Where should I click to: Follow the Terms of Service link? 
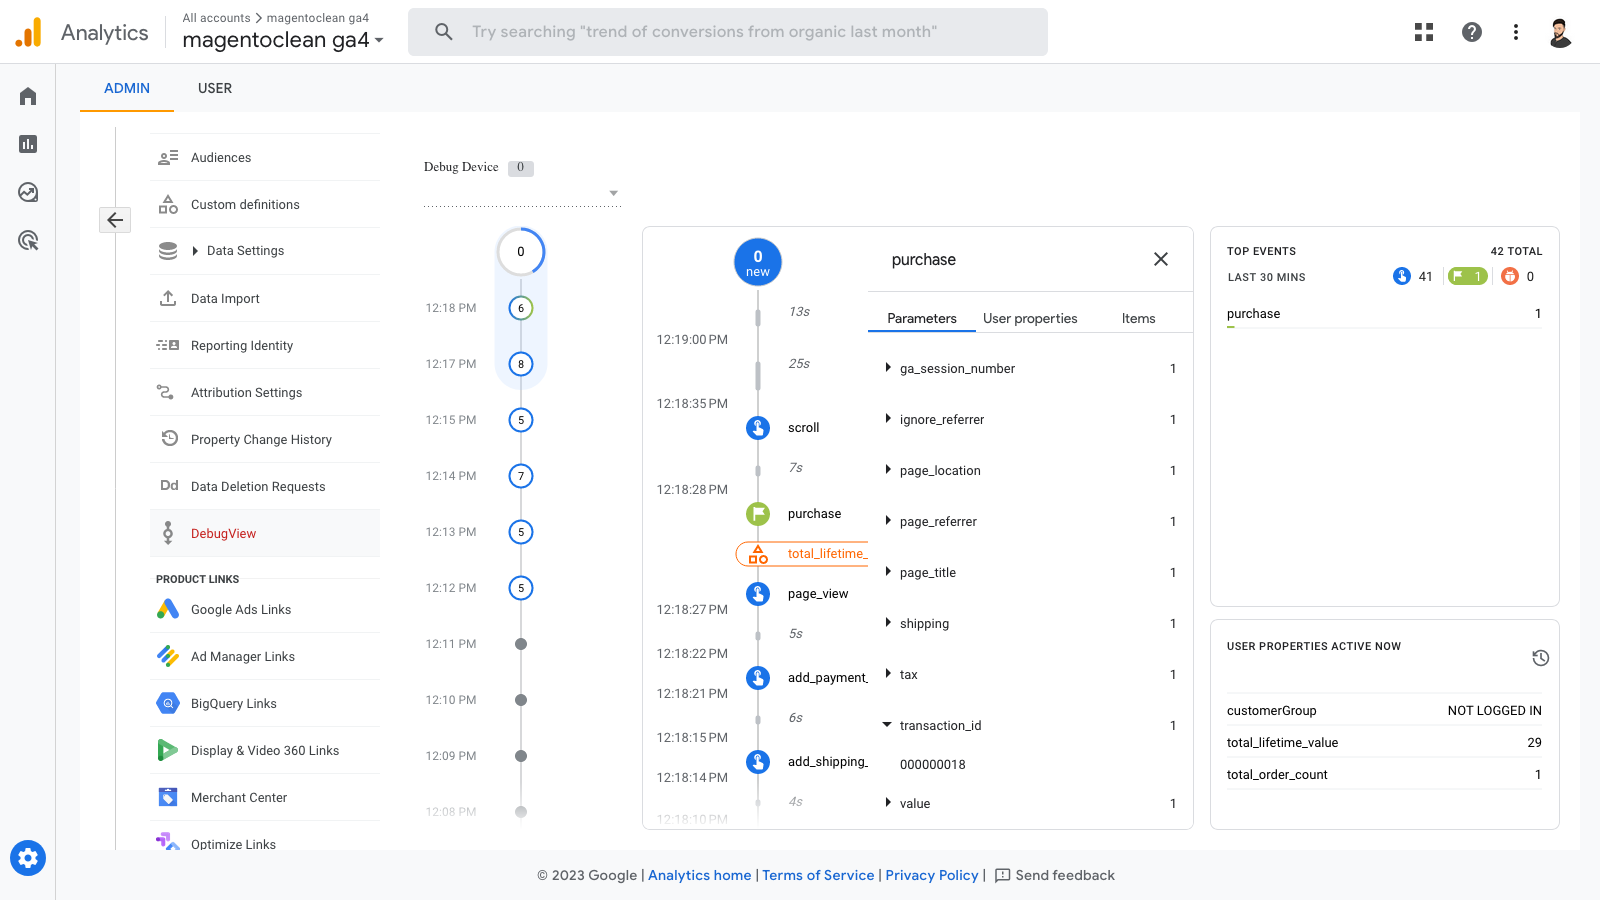[x=818, y=875]
